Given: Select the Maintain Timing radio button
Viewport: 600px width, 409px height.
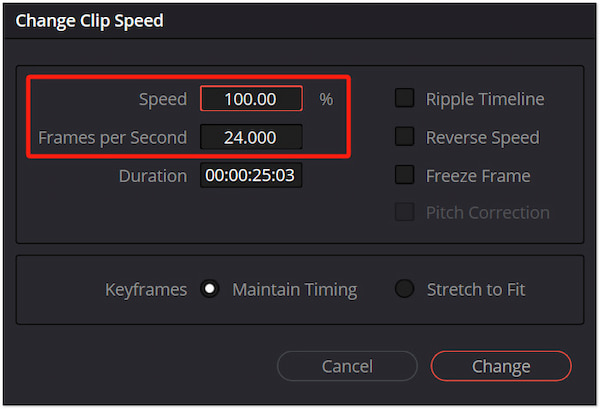Looking at the screenshot, I should (x=210, y=289).
